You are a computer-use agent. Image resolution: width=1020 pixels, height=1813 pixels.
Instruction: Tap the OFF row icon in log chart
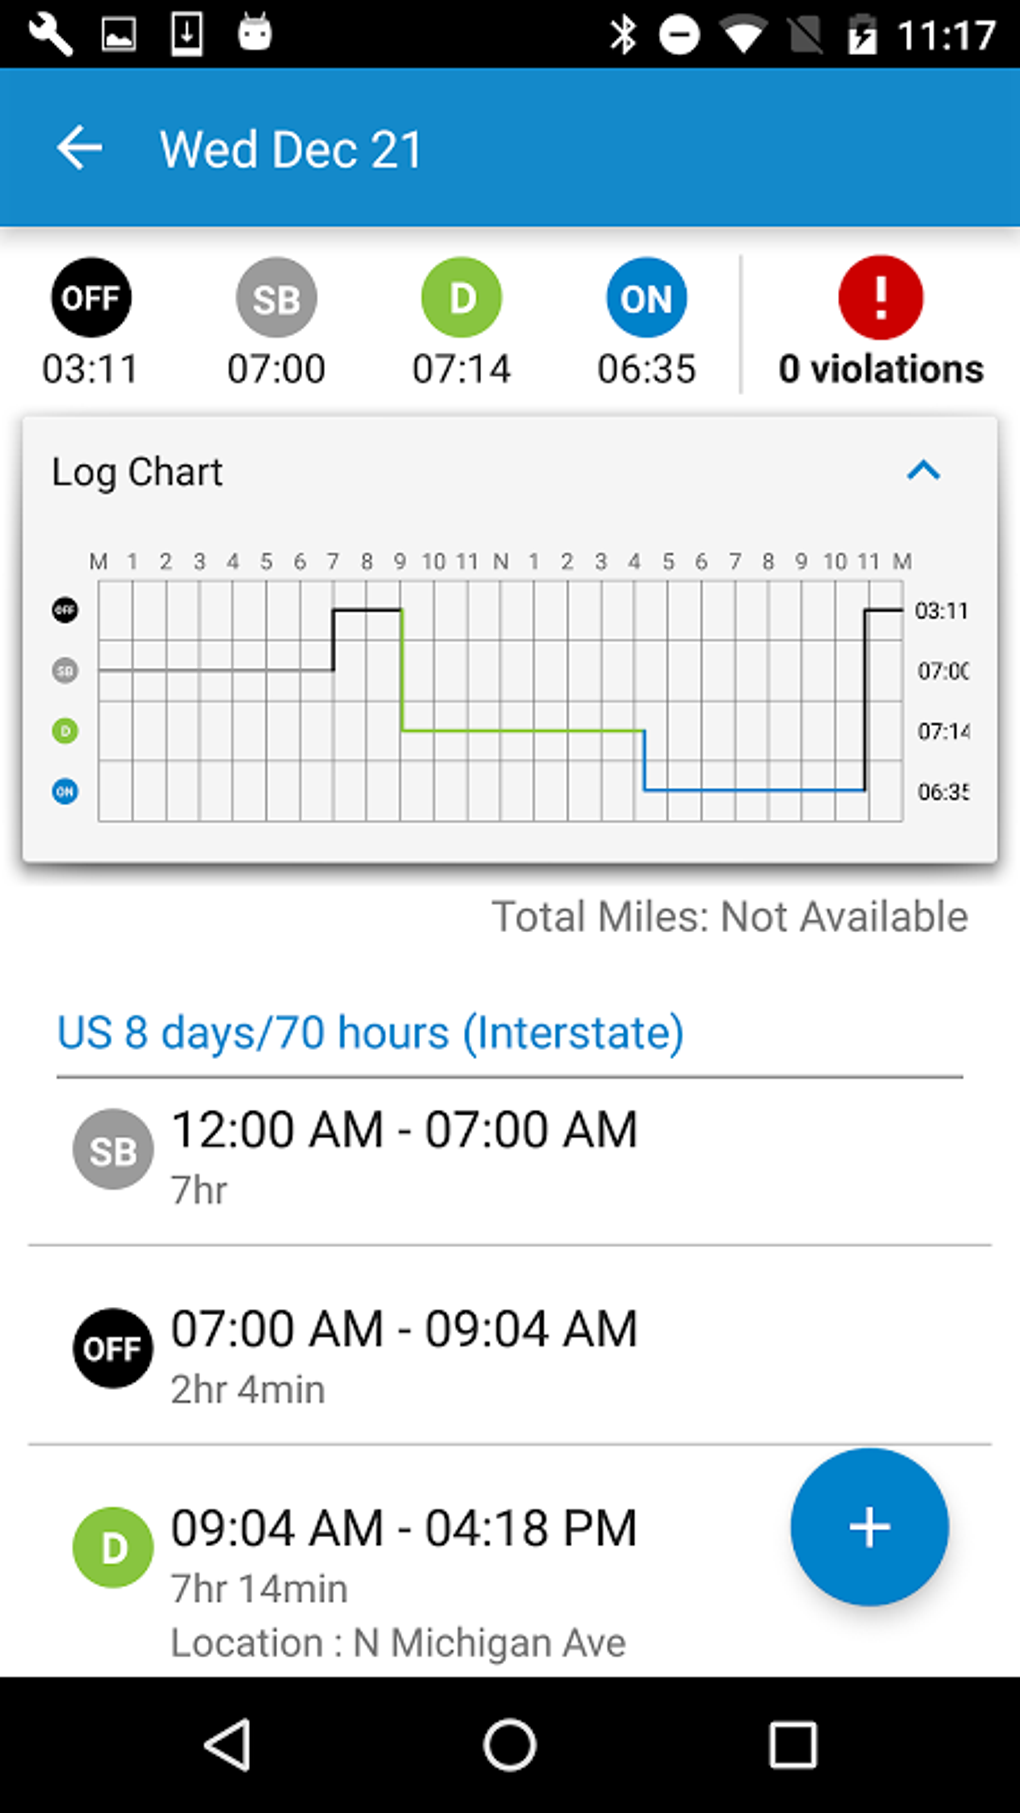[x=65, y=610]
